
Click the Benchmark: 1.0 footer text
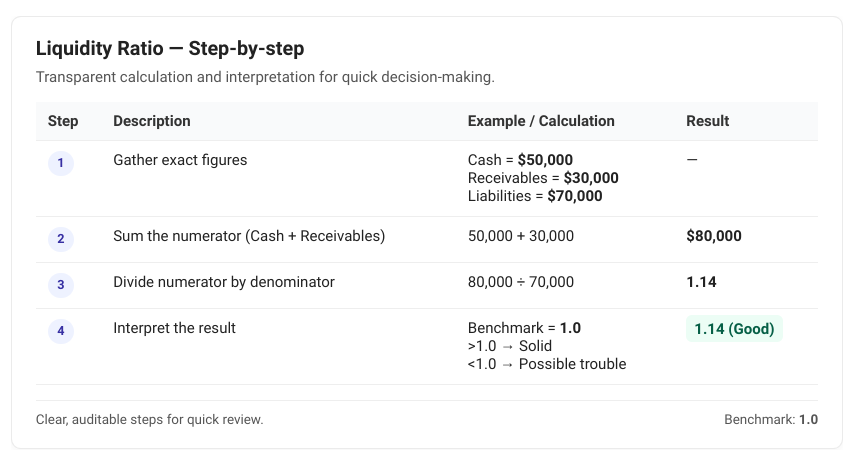click(770, 419)
